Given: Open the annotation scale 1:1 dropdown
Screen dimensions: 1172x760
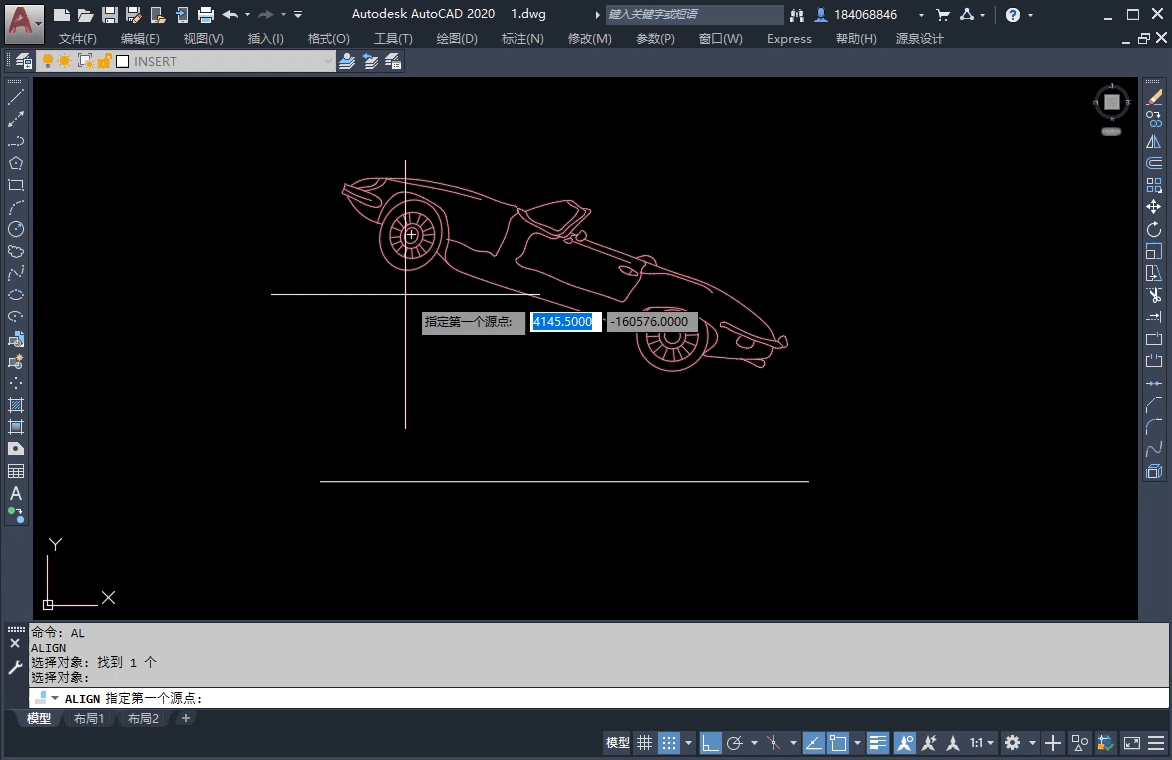Looking at the screenshot, I should click(x=981, y=743).
